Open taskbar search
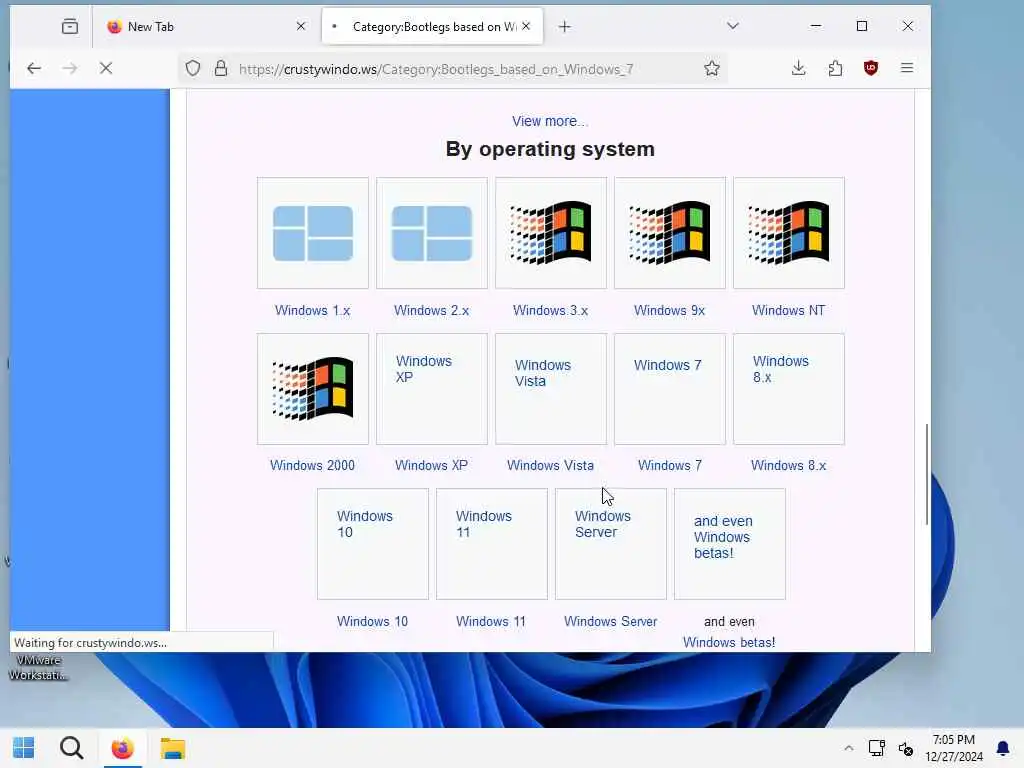 click(x=72, y=748)
